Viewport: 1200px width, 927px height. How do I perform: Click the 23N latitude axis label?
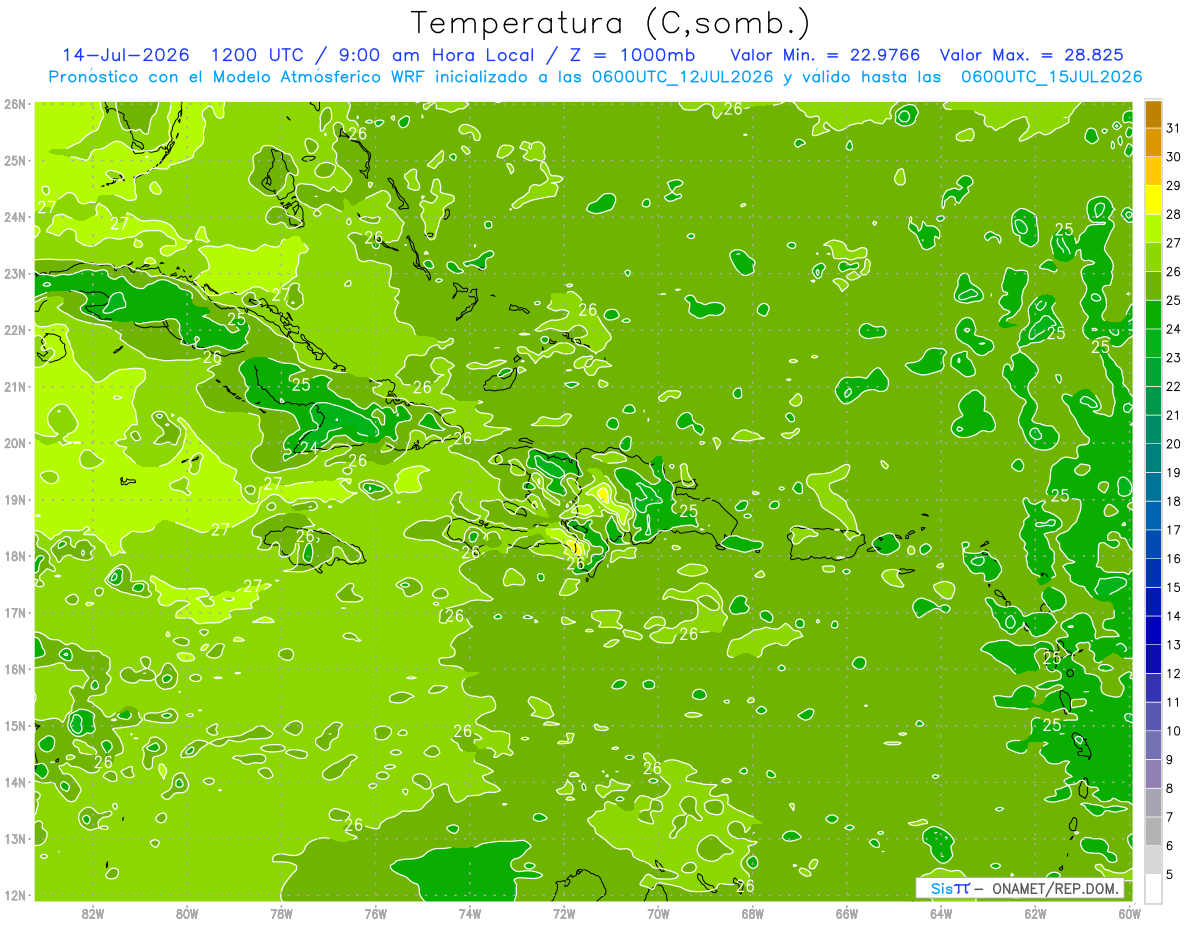[15, 273]
